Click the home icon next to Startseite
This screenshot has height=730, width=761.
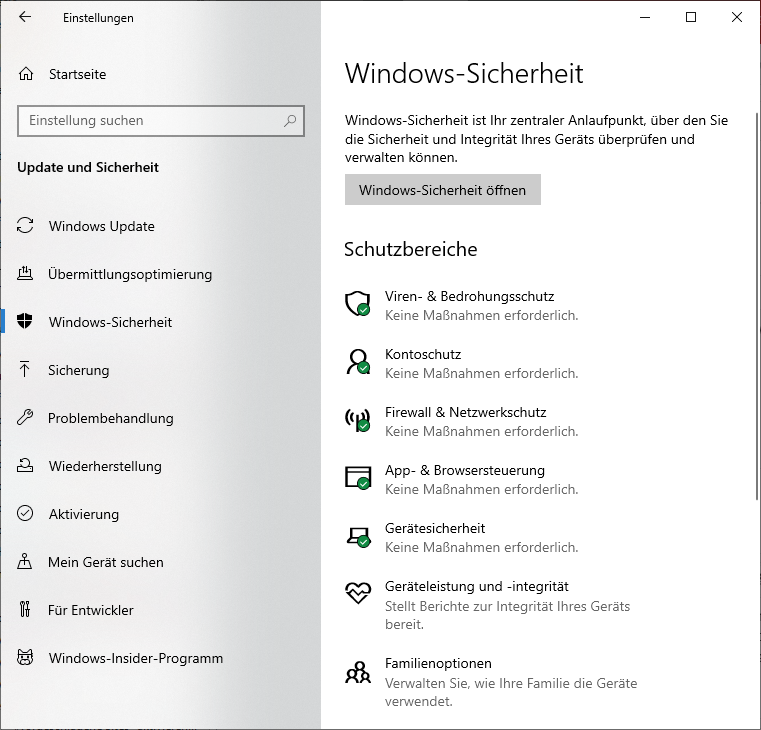click(26, 74)
